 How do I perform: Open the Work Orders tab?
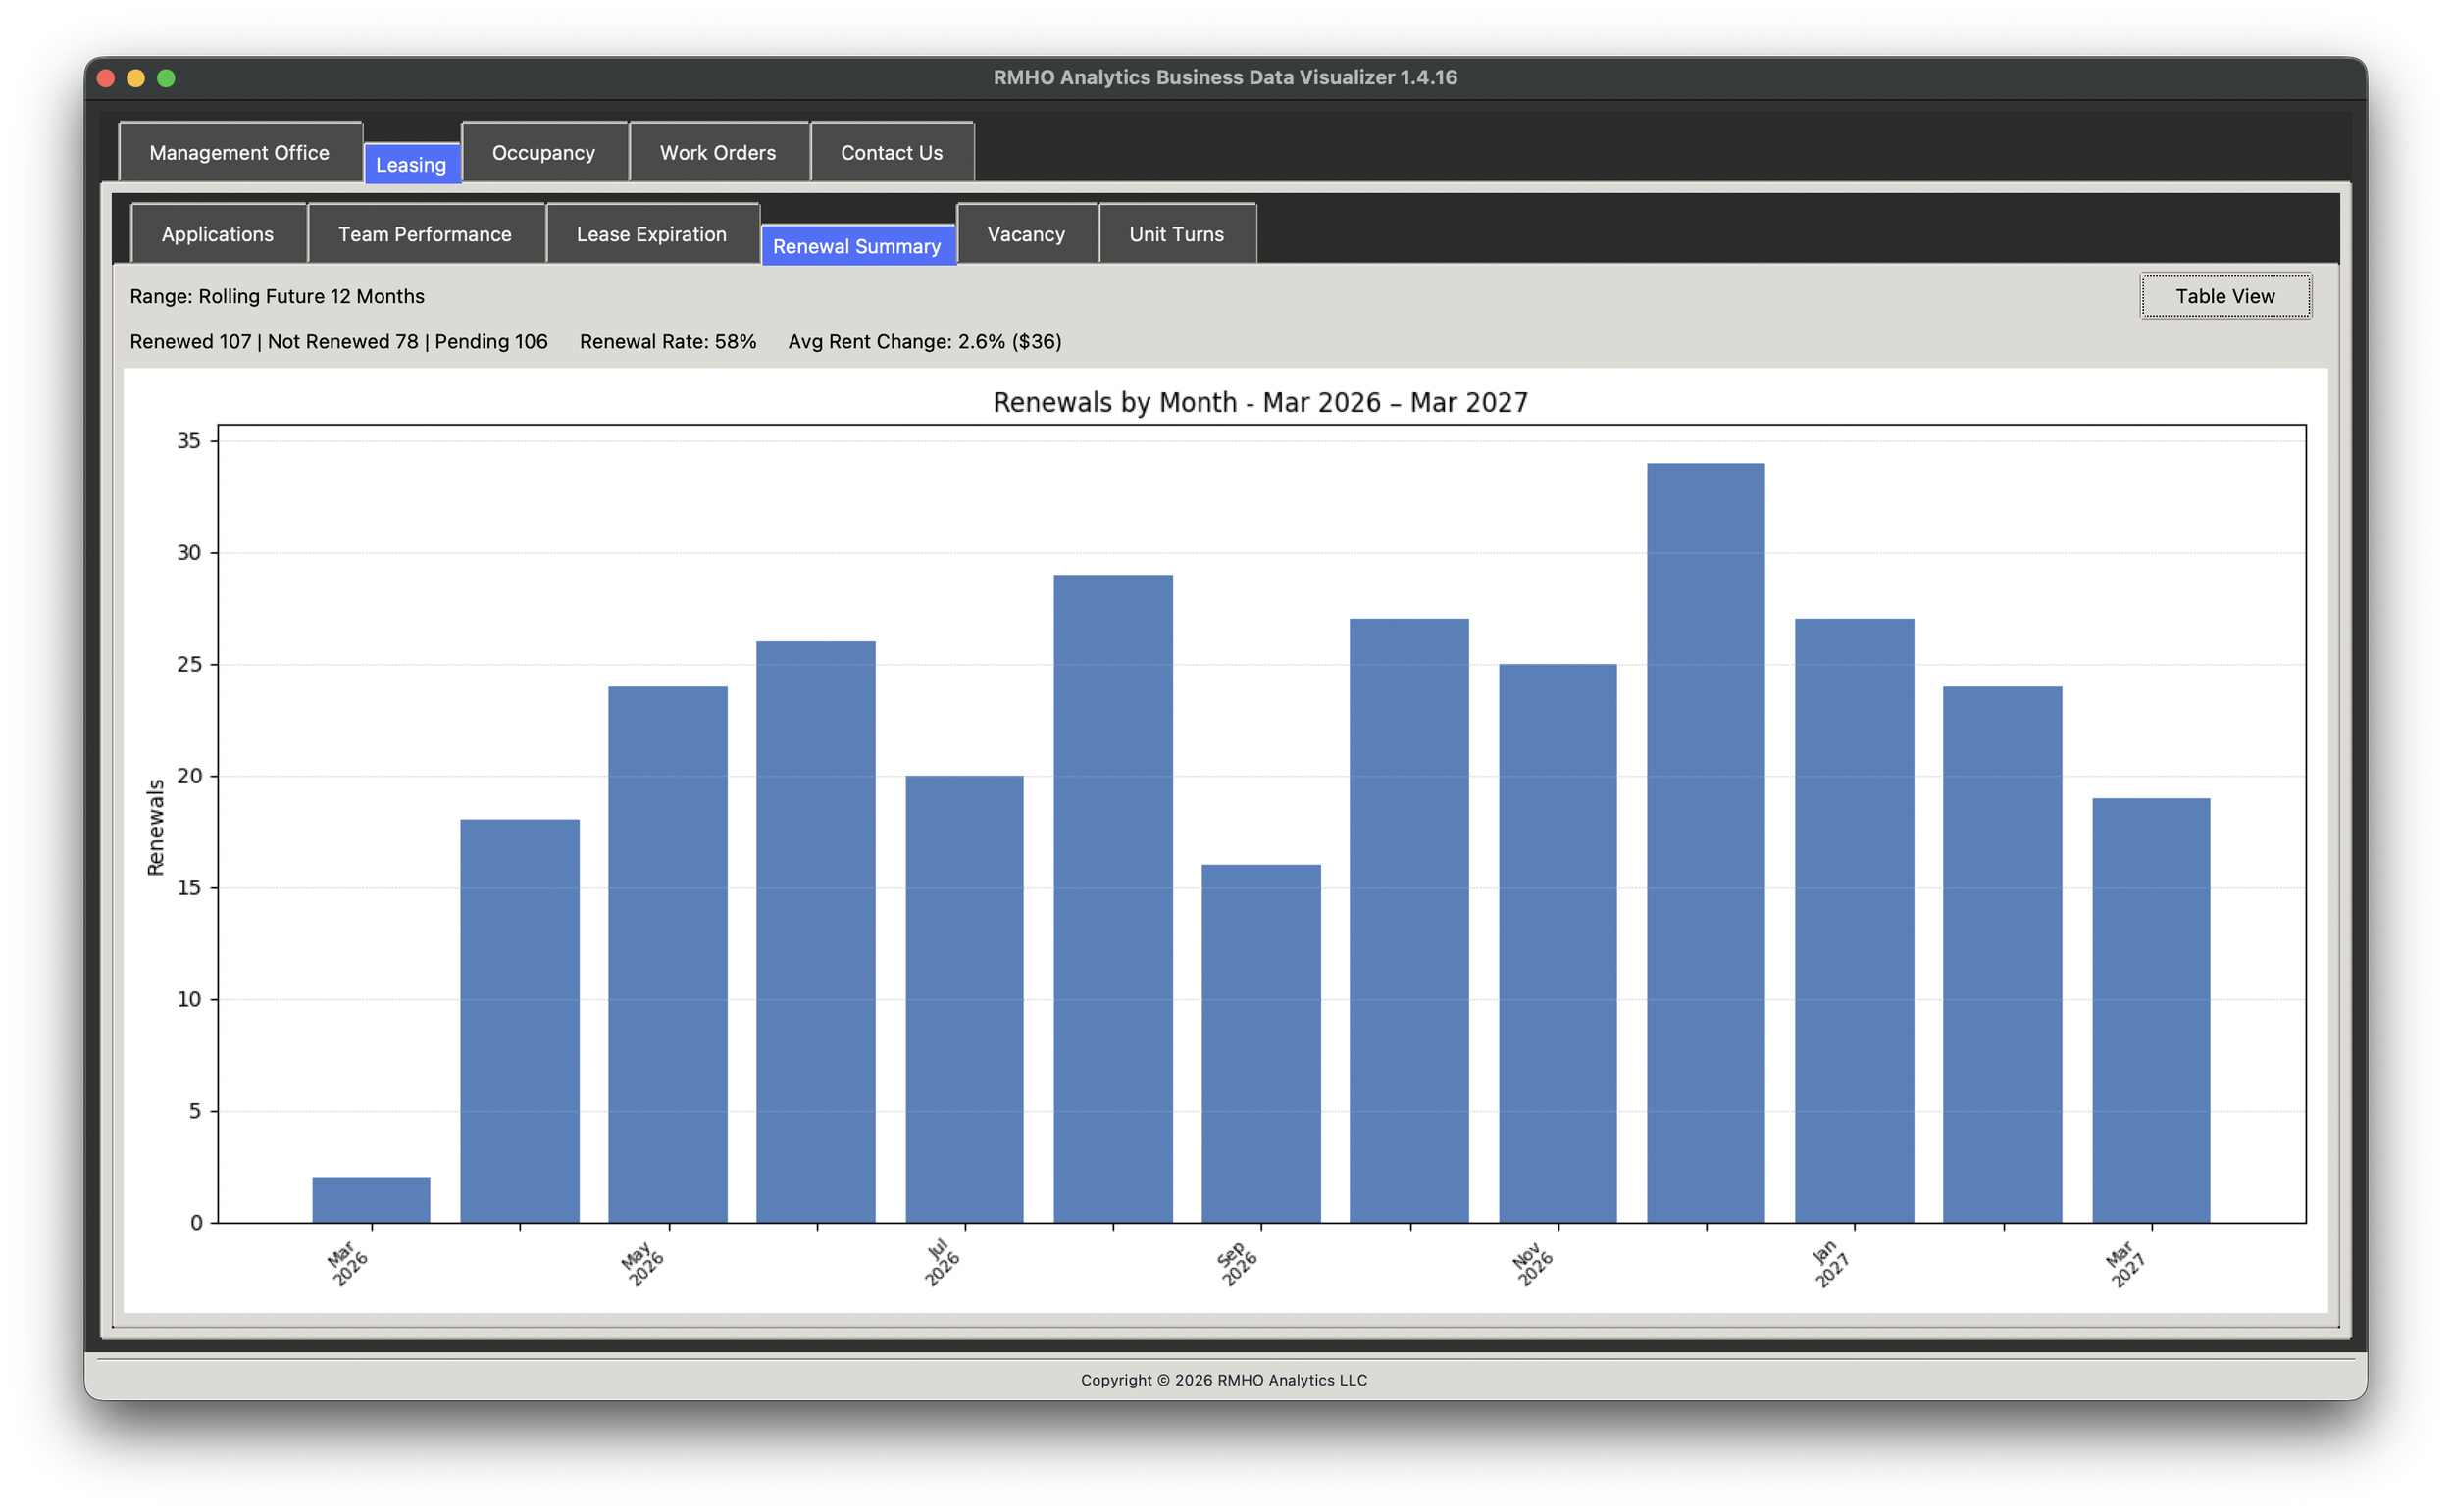(x=717, y=153)
